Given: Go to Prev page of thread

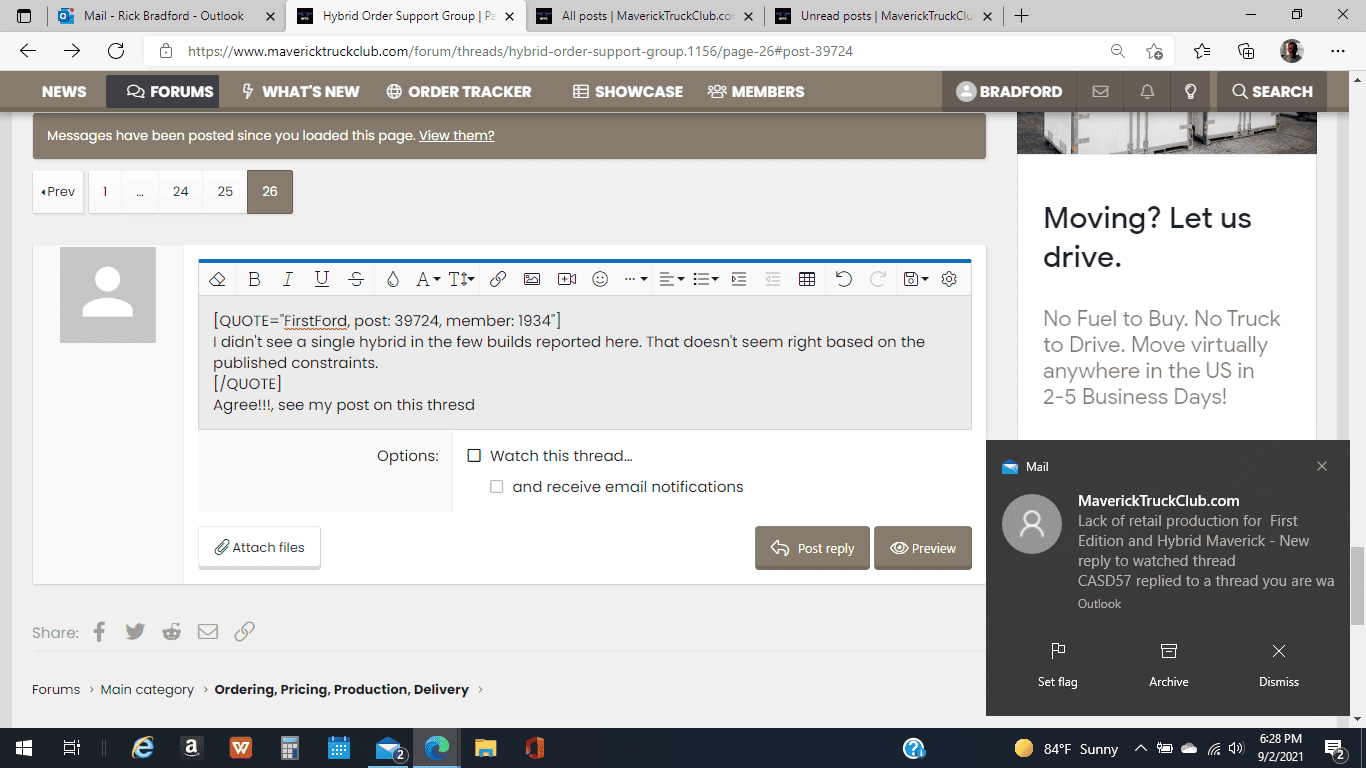Looking at the screenshot, I should 58,192.
